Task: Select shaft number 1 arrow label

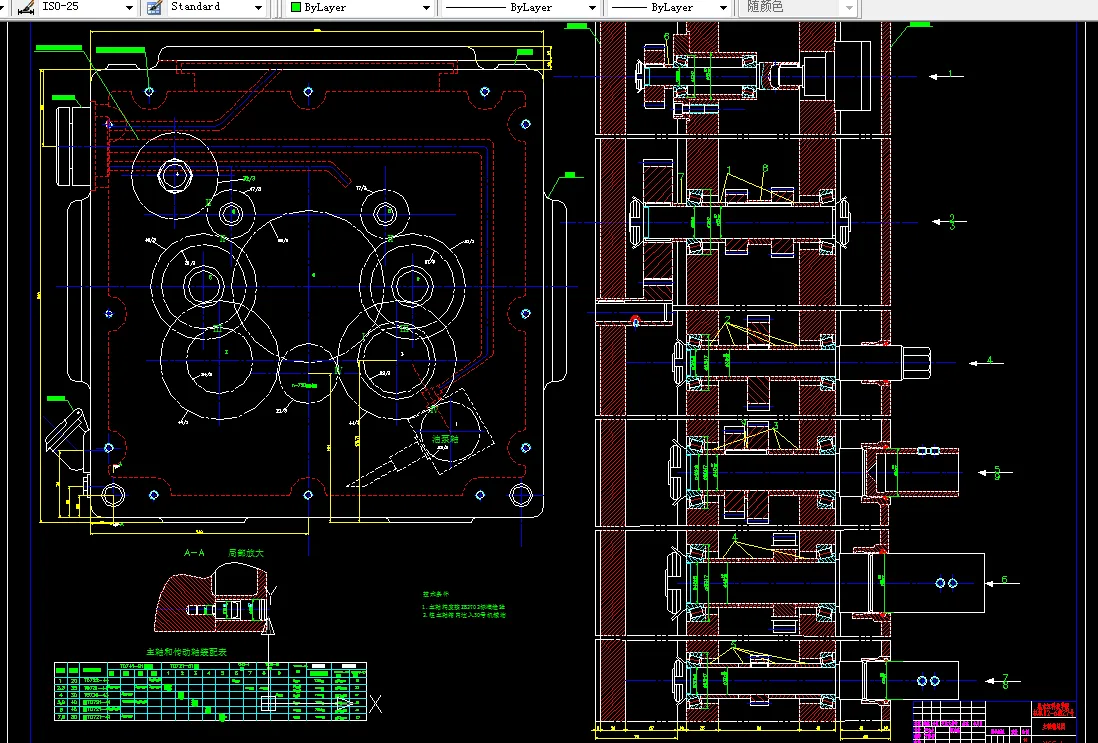Action: (x=946, y=75)
